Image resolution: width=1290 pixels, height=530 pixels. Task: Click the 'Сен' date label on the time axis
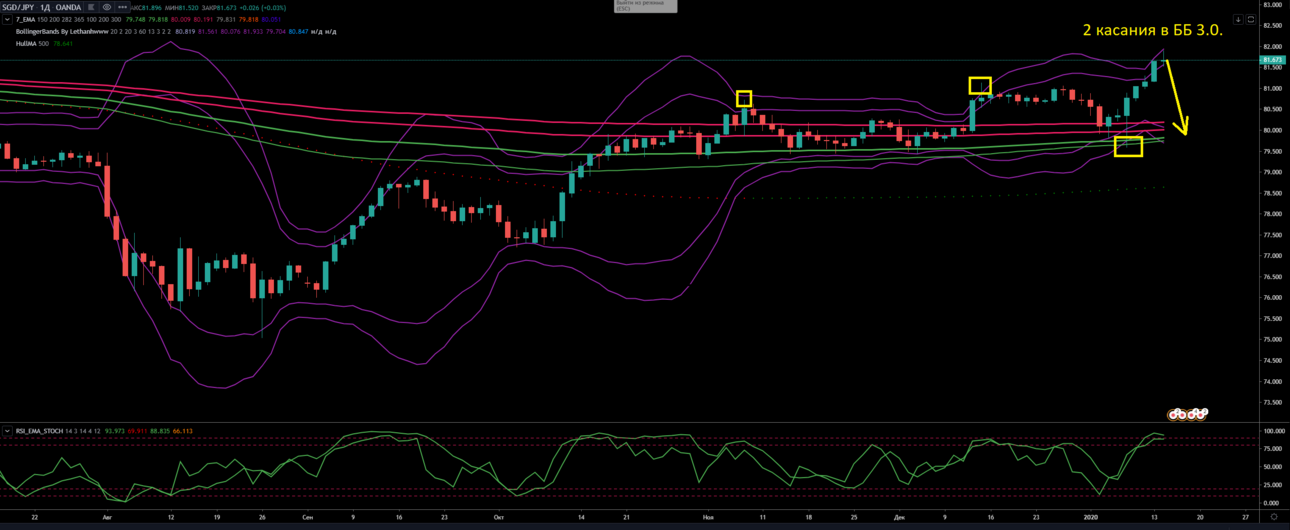tap(307, 517)
